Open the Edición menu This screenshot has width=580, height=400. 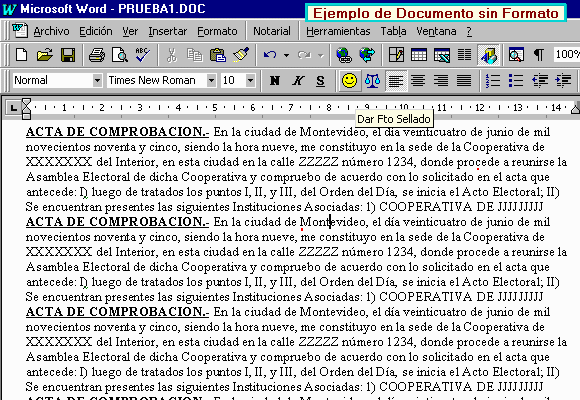pos(96,31)
